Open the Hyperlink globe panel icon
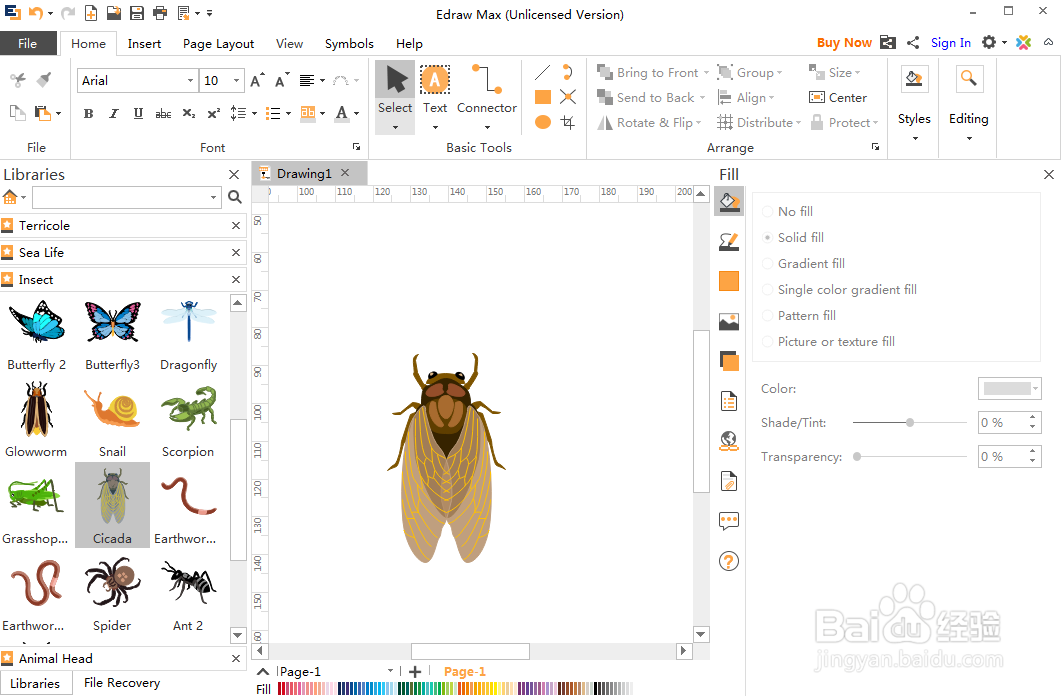 coord(729,441)
